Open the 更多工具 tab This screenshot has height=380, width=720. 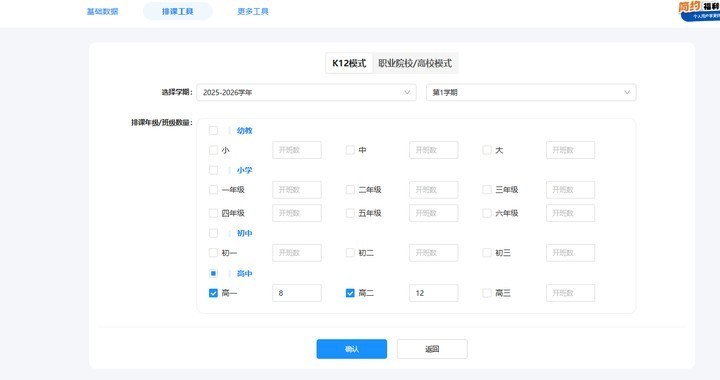coord(253,11)
